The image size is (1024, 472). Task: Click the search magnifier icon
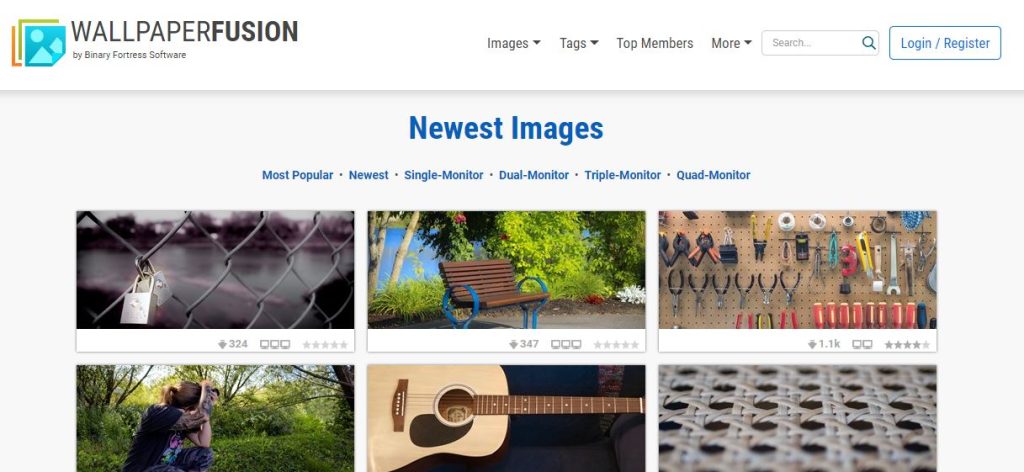tap(868, 43)
